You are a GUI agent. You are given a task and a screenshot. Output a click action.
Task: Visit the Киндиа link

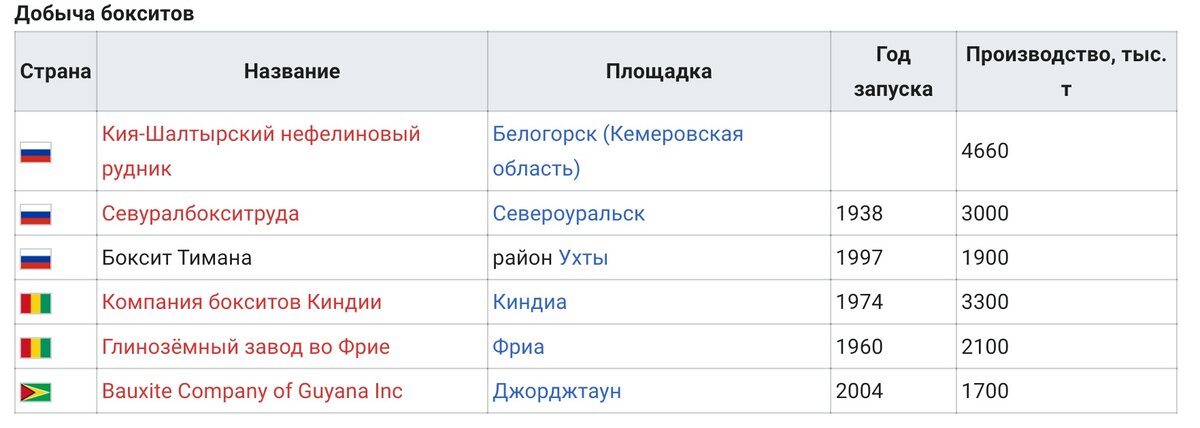click(x=530, y=302)
